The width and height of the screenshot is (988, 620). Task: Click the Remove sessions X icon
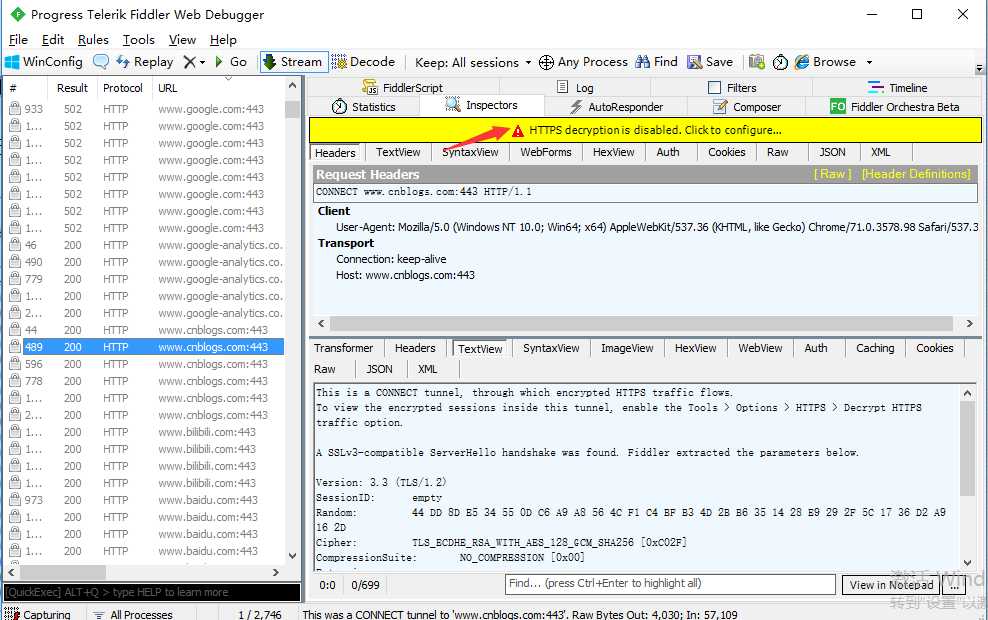[x=189, y=62]
